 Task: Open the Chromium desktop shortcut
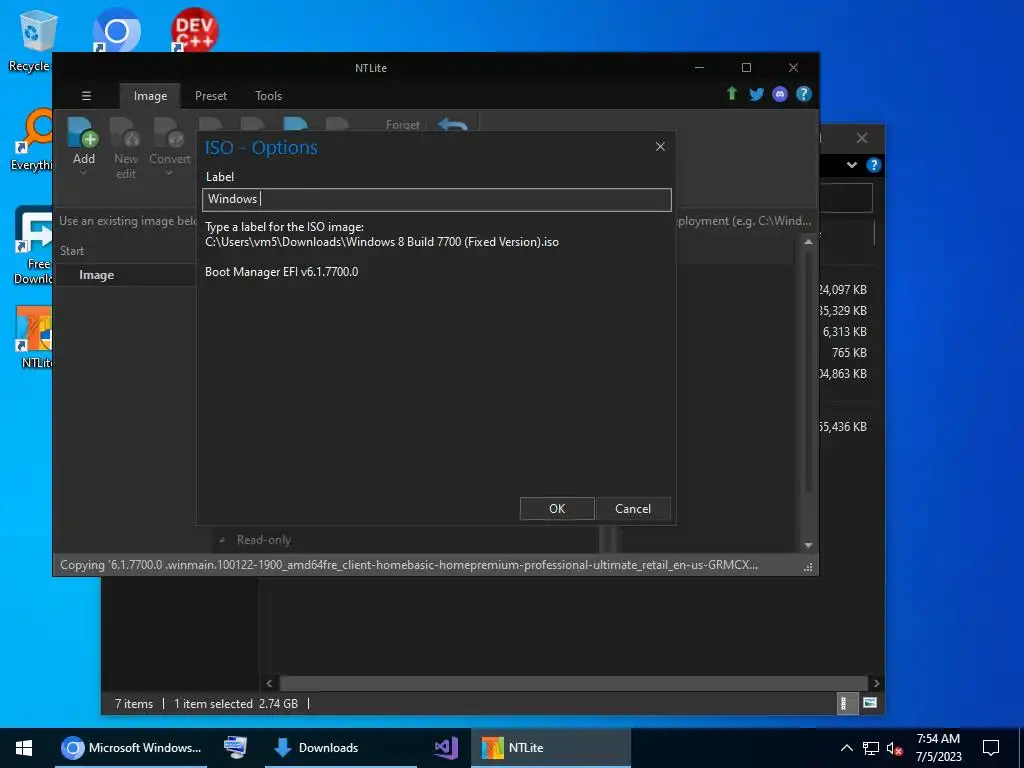click(116, 30)
